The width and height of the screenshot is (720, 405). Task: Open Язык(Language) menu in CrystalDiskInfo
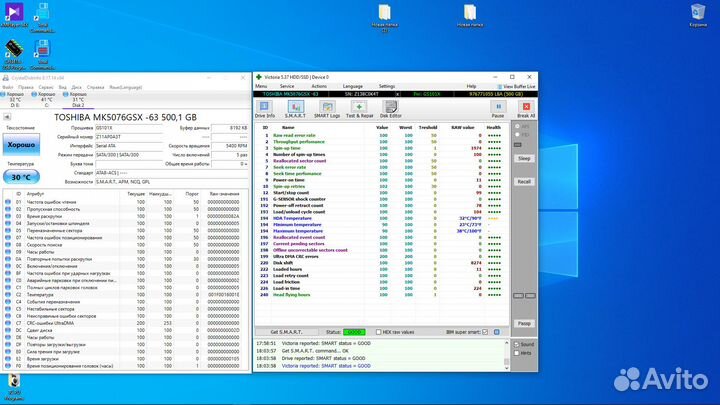coord(125,87)
